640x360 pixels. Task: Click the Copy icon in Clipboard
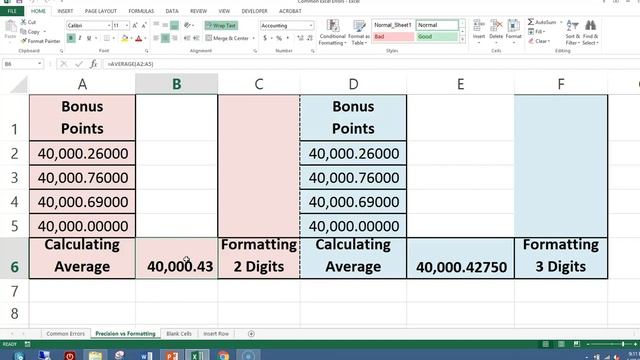(x=24, y=31)
